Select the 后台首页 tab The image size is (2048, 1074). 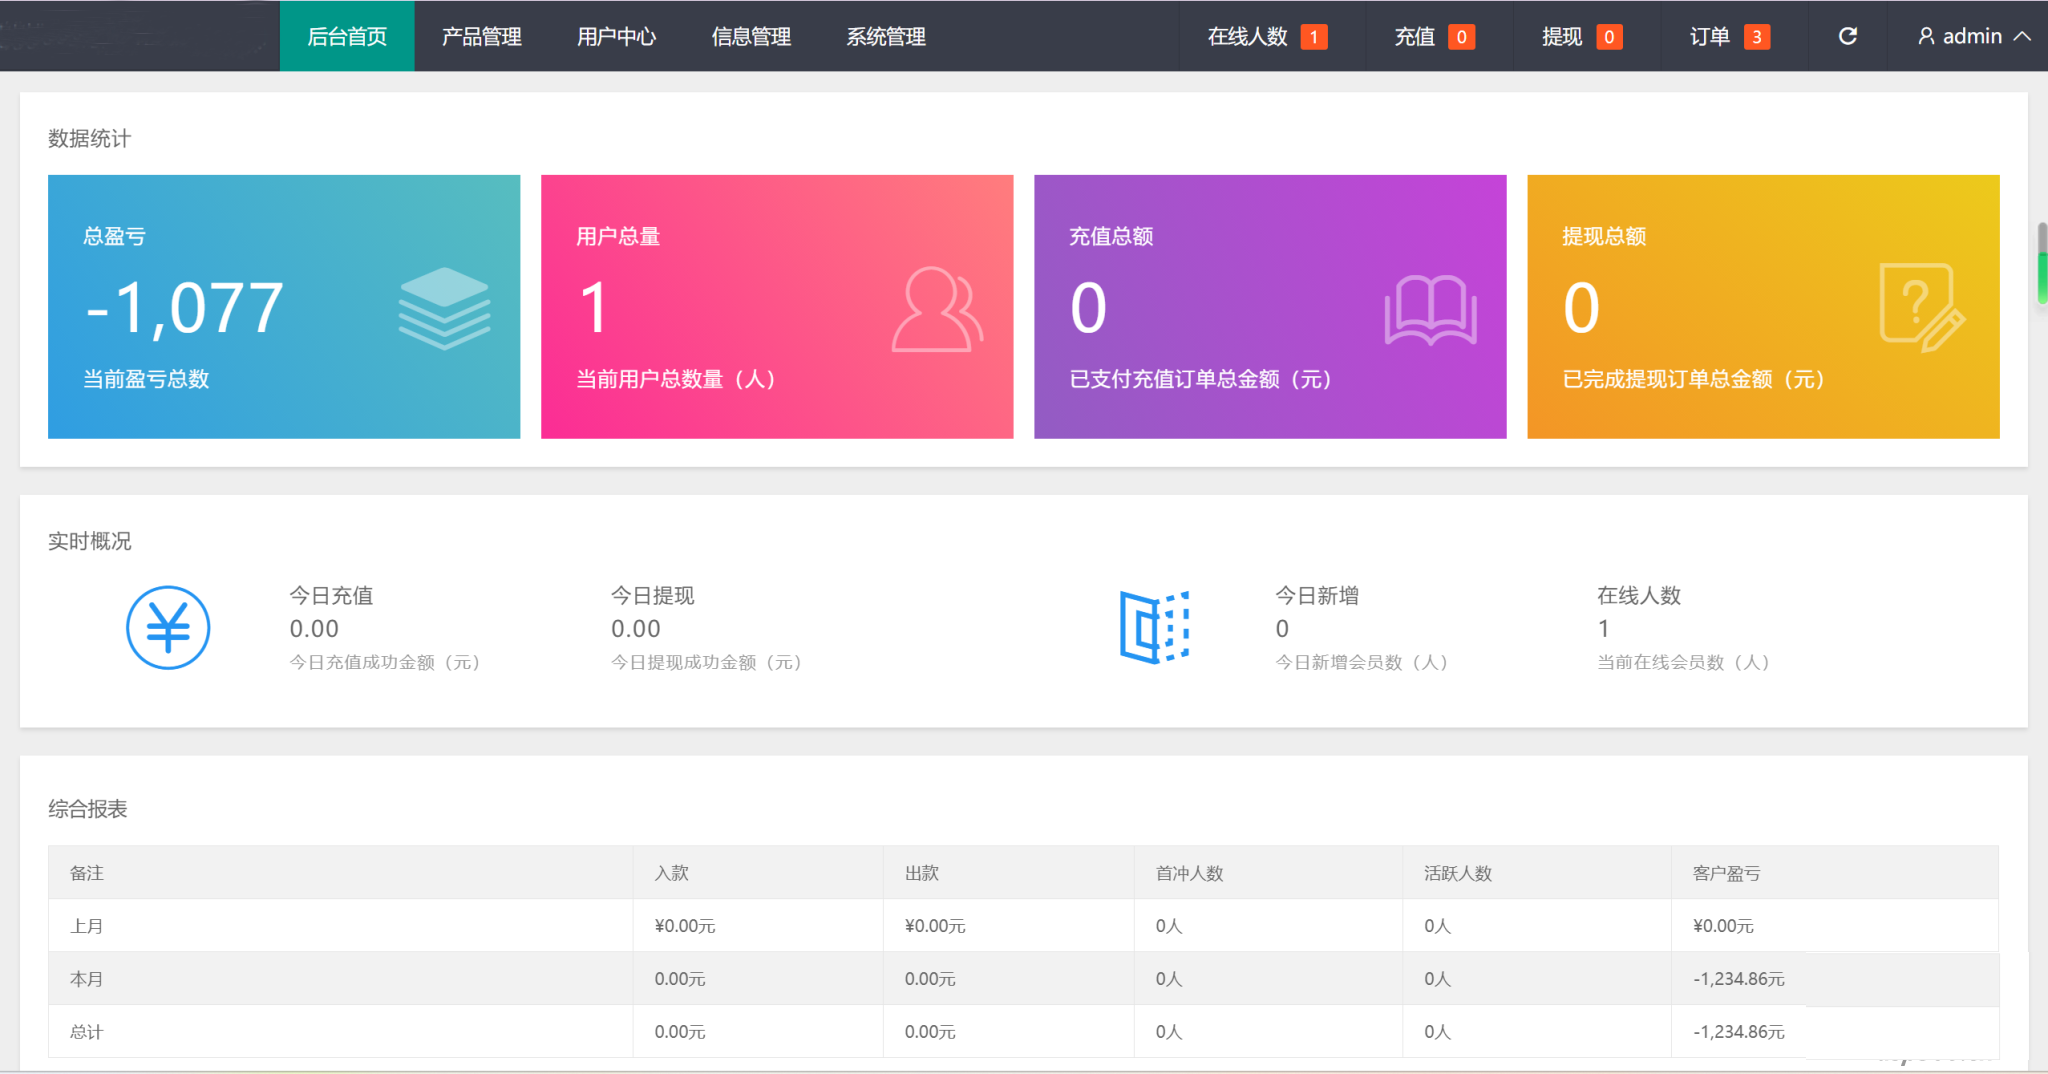click(347, 36)
